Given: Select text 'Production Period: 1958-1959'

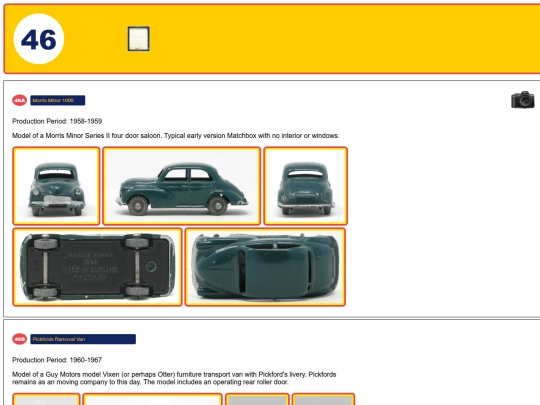Looking at the screenshot, I should [x=57, y=121].
